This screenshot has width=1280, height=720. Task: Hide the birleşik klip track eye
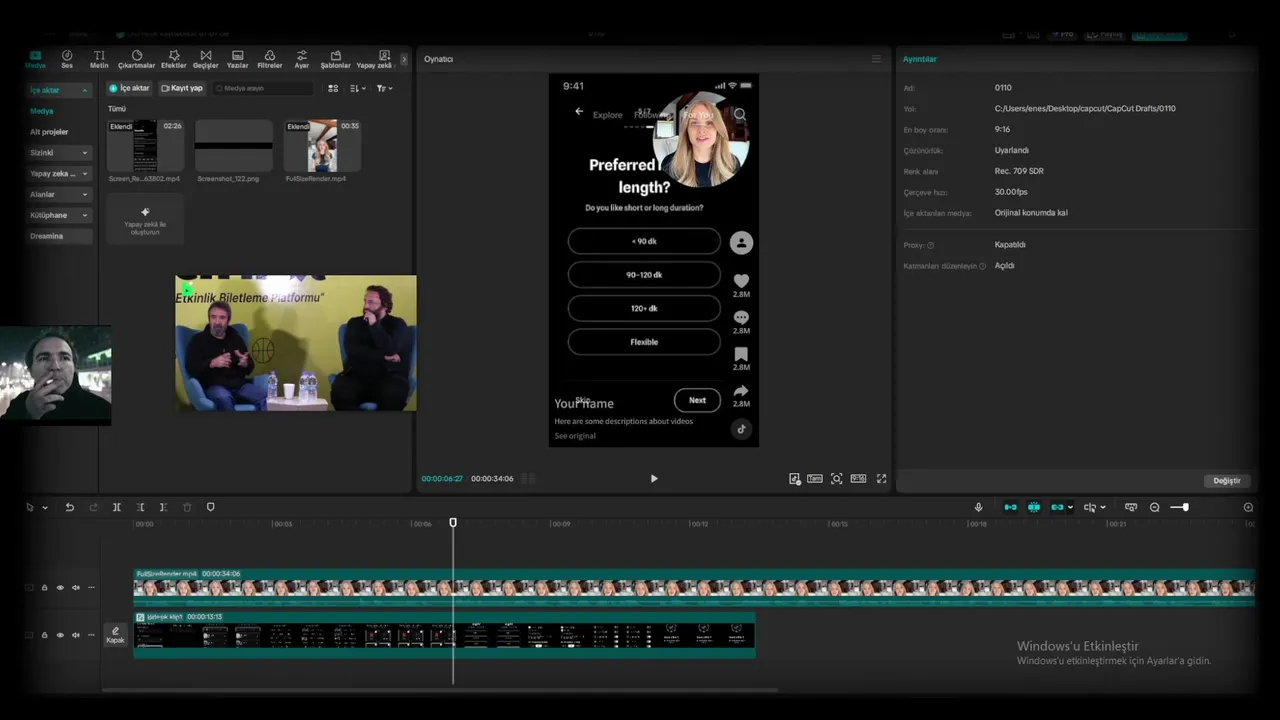(x=60, y=635)
